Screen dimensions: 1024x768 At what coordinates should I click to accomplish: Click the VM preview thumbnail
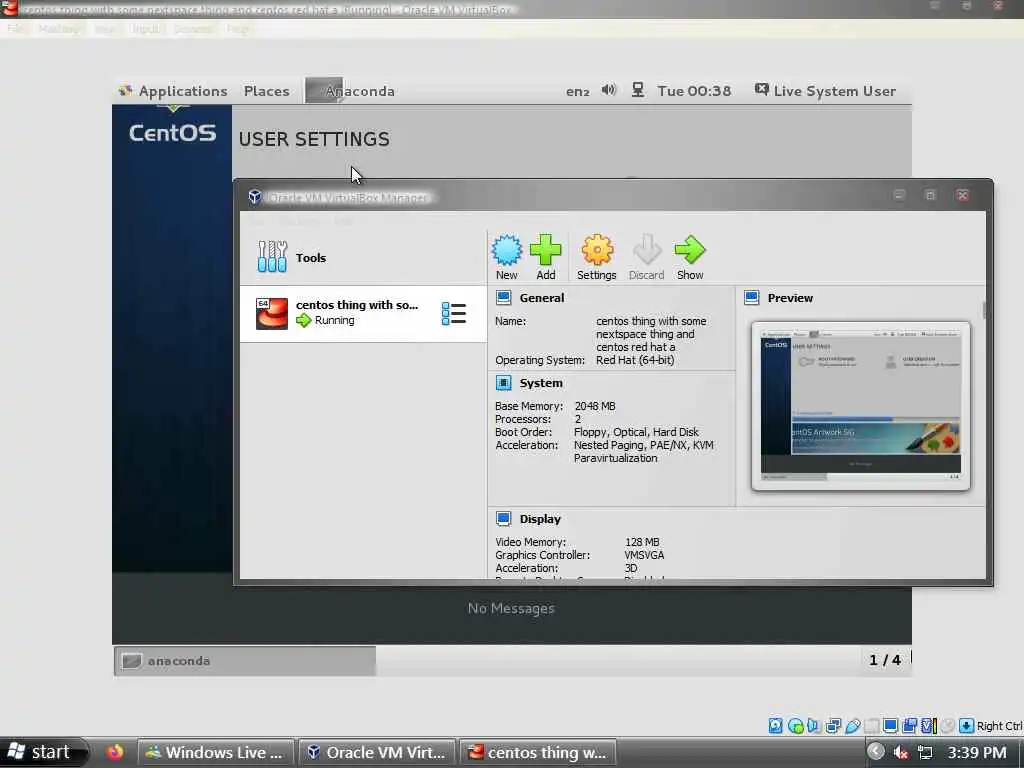pos(861,406)
